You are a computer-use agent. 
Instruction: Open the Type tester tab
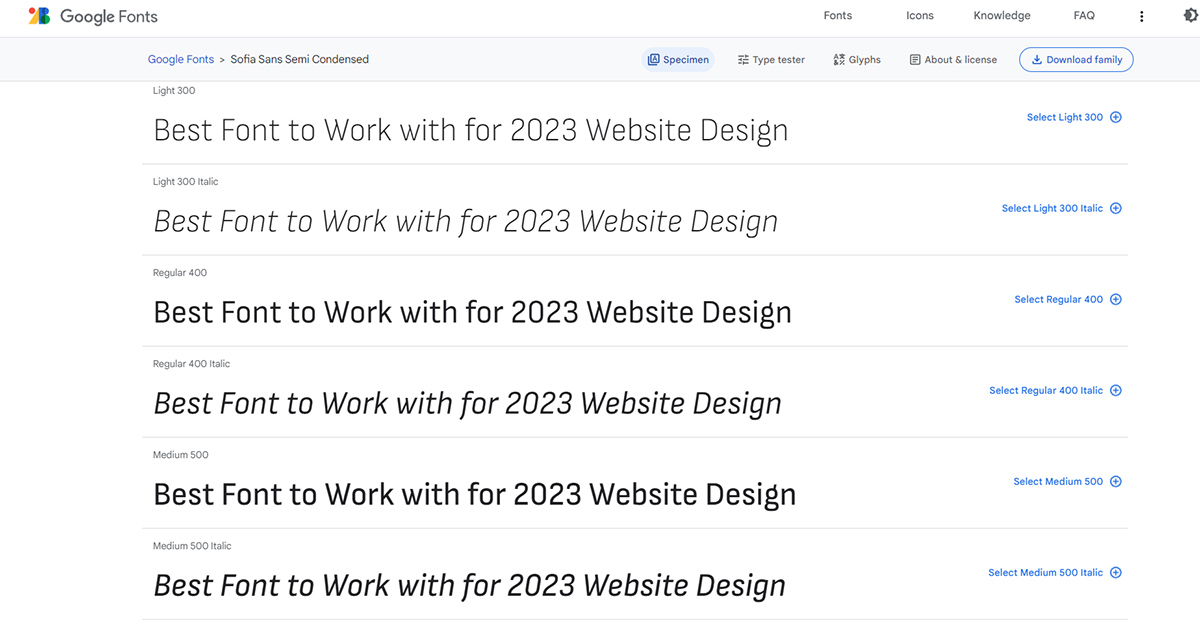coord(771,60)
